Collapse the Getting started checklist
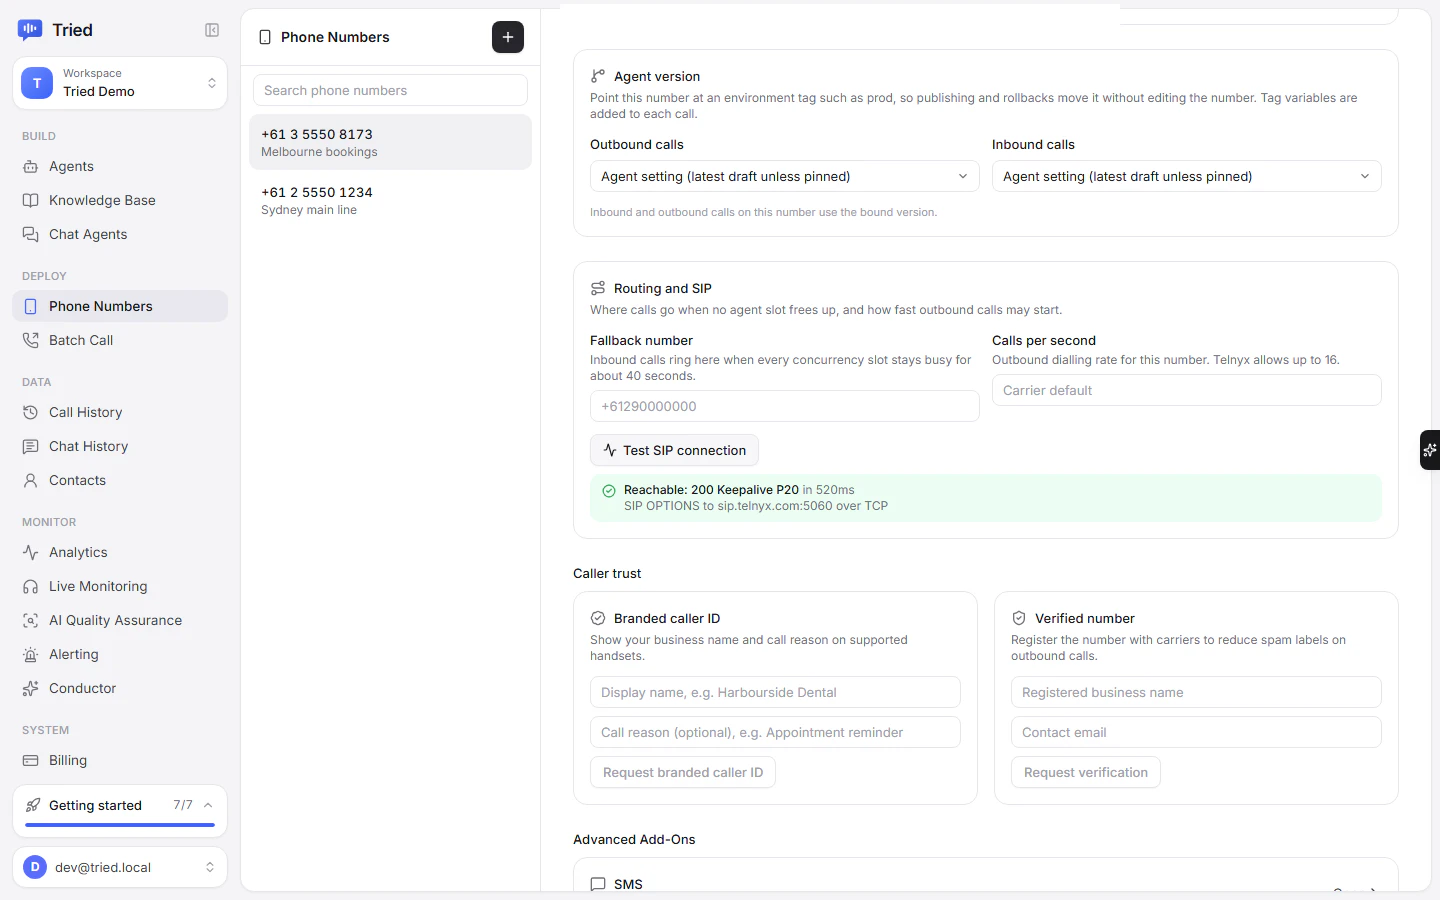Screen dimensions: 1440x900 (208, 805)
